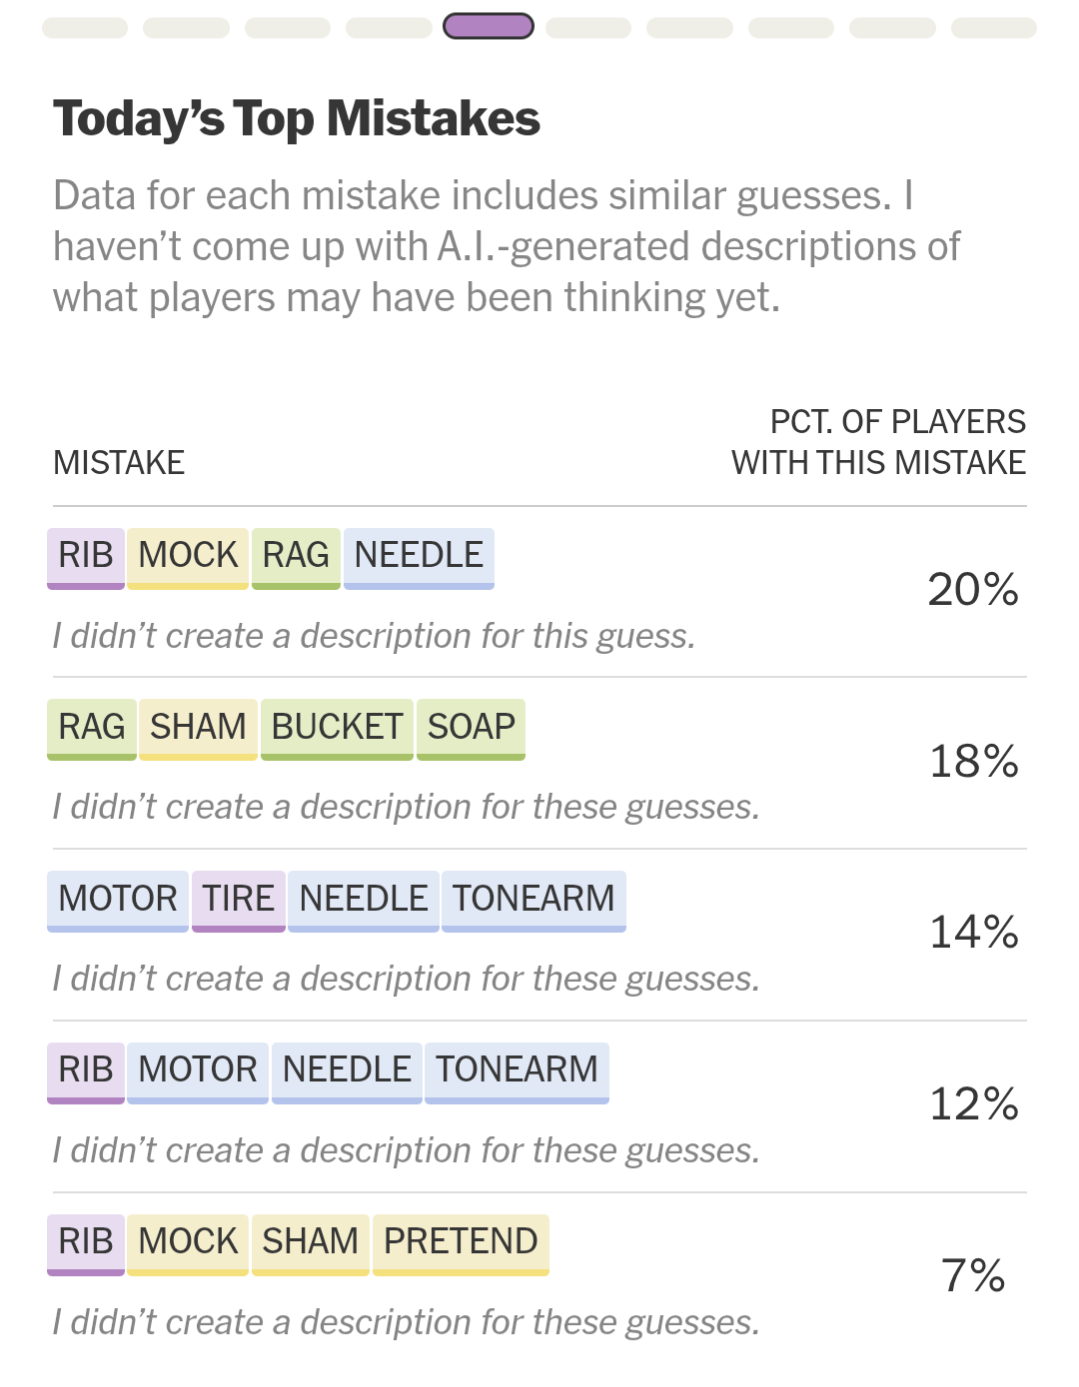Jump to the last page indicator pill
1079x1387 pixels.
click(x=993, y=27)
